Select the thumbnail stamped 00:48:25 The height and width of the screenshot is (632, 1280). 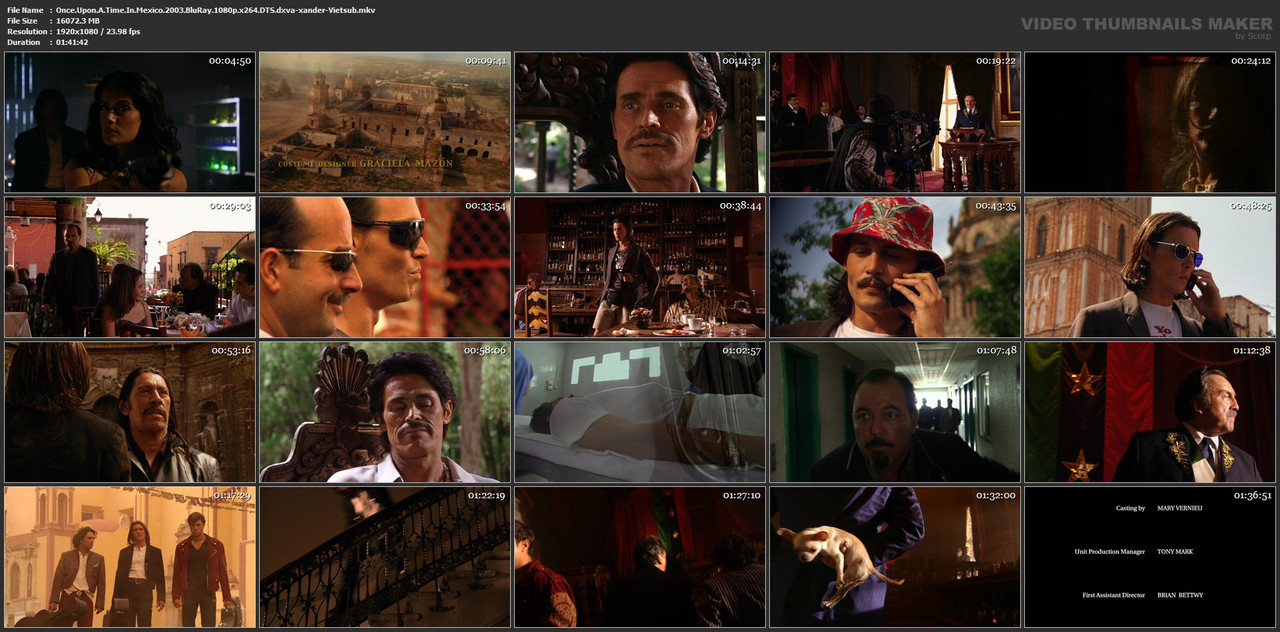pyautogui.click(x=1150, y=267)
